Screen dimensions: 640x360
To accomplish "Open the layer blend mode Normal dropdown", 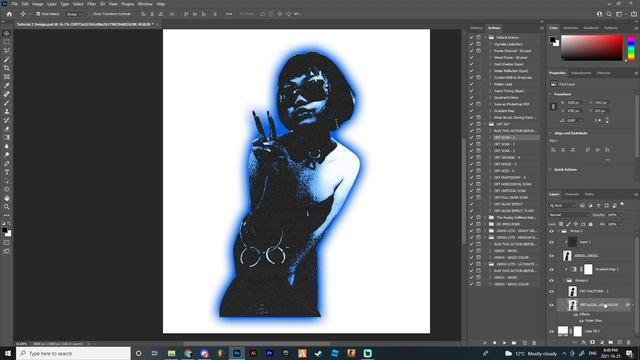I will pyautogui.click(x=569, y=215).
